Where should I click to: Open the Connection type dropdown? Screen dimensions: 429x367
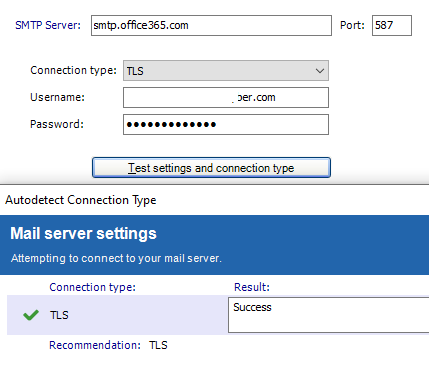tap(226, 71)
